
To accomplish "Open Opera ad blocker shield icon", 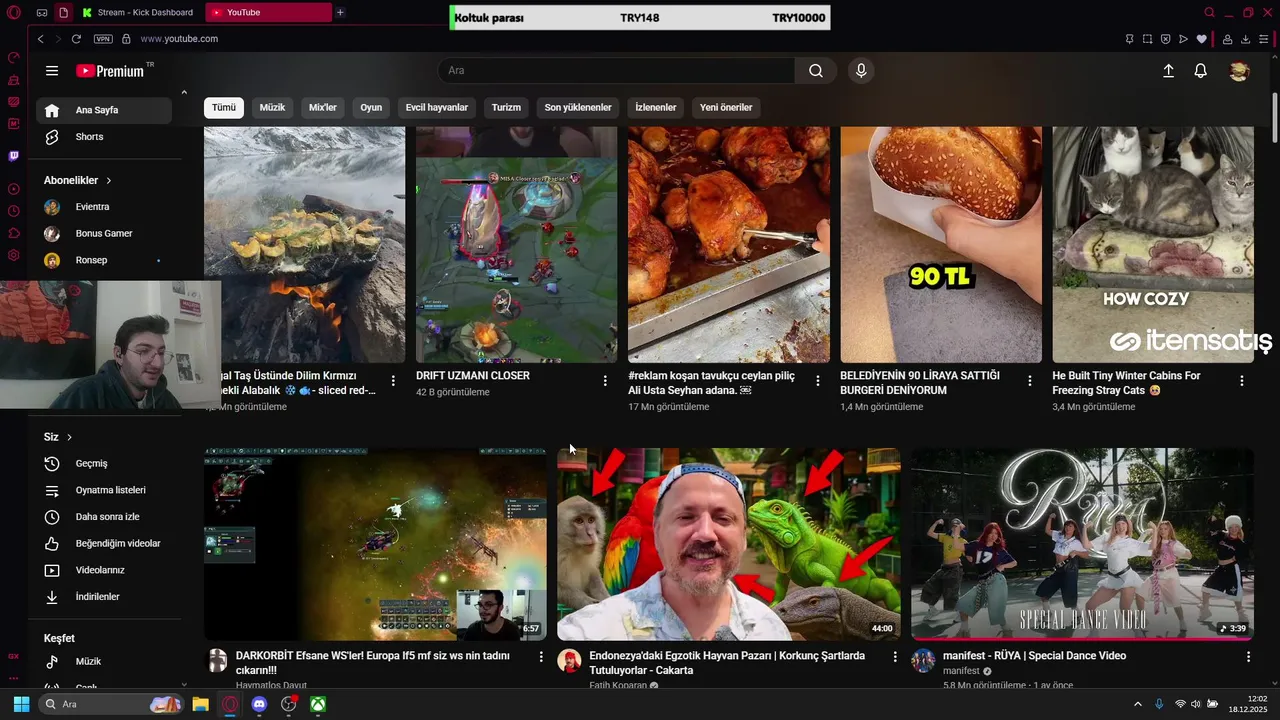I will pyautogui.click(x=1165, y=39).
